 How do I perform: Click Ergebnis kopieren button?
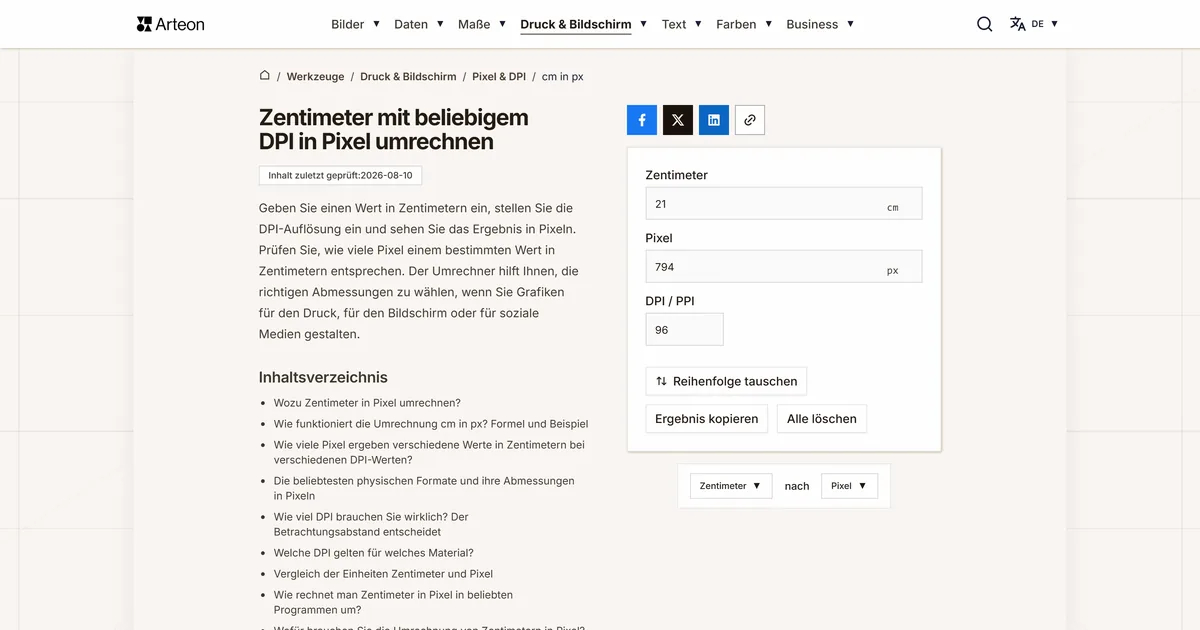707,419
